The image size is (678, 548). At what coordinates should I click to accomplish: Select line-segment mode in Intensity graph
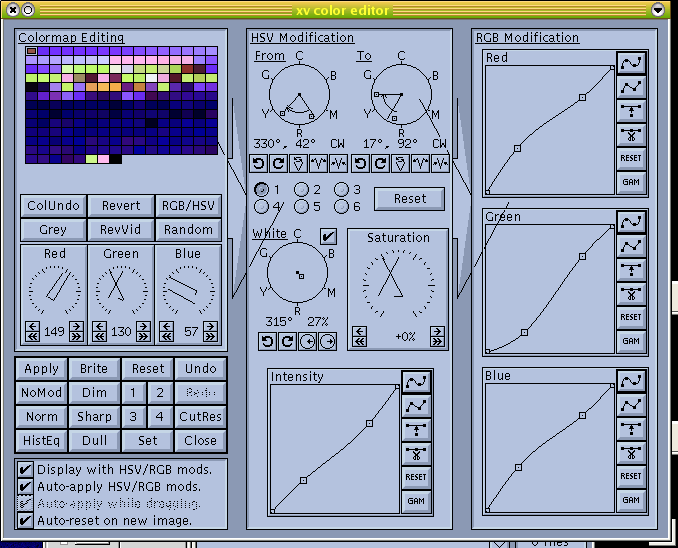[416, 406]
